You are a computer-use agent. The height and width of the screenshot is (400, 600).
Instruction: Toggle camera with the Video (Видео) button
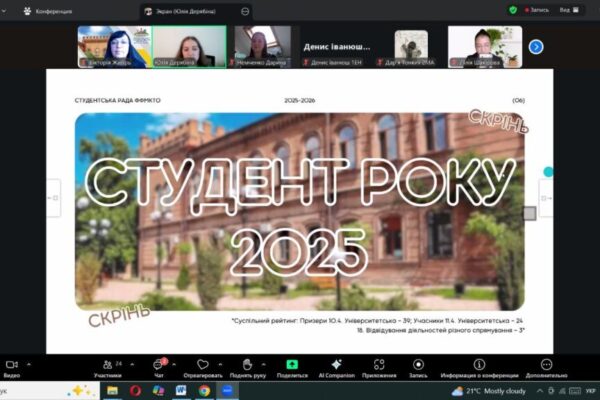[12, 367]
